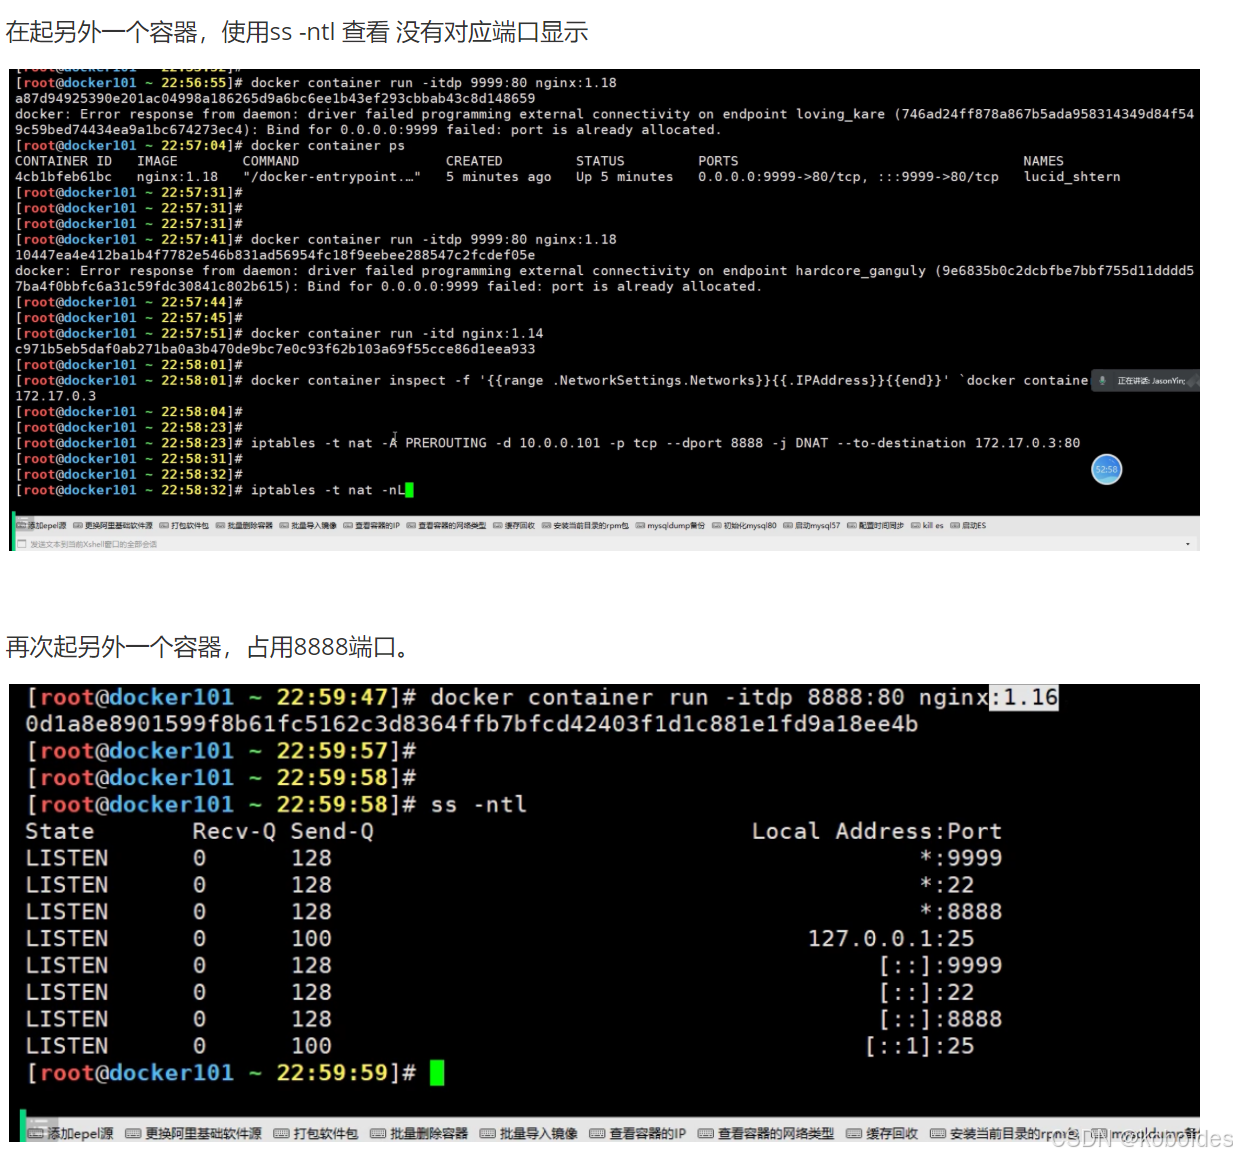Click the caption 再次起另外一个容器，占用8888端口。

[209, 647]
